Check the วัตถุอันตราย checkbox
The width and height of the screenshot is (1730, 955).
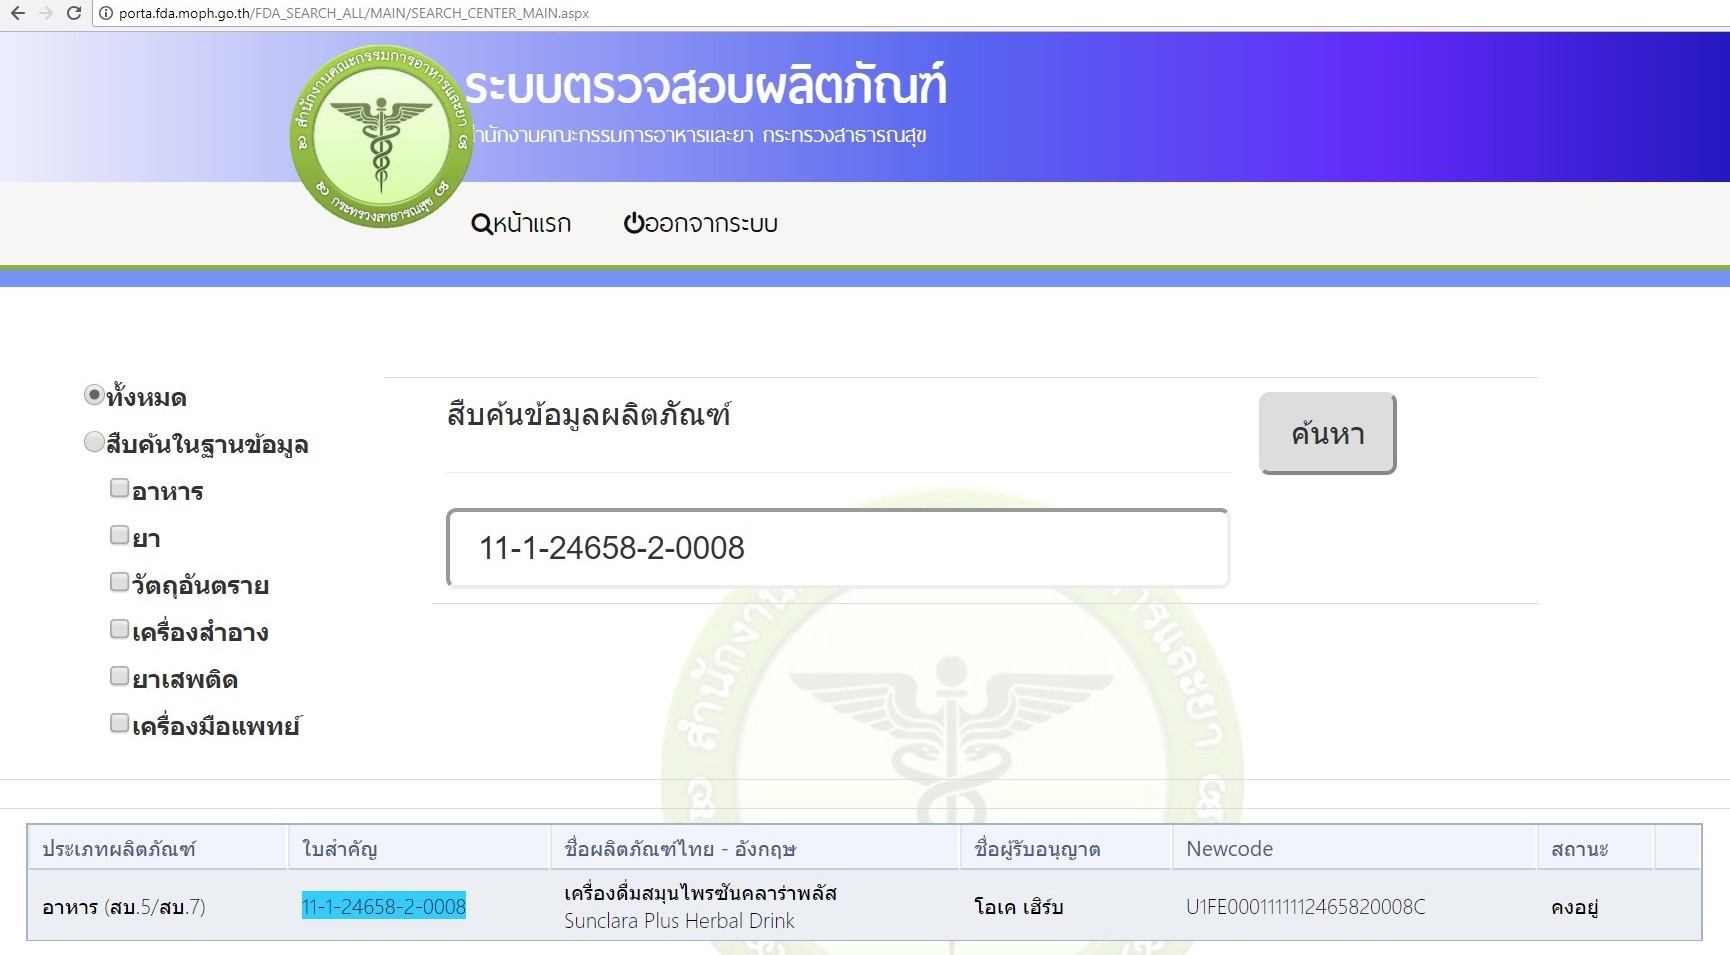pyautogui.click(x=120, y=582)
